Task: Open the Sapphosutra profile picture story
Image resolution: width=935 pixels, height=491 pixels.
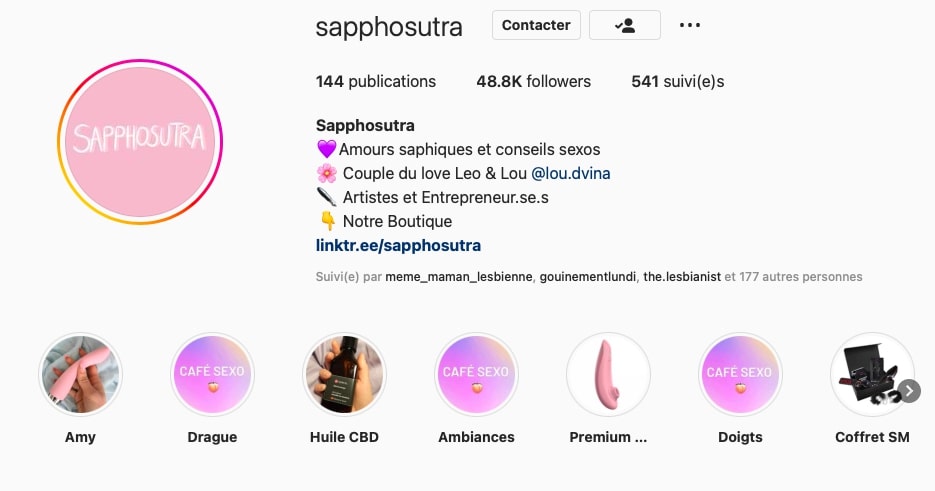Action: click(x=140, y=142)
